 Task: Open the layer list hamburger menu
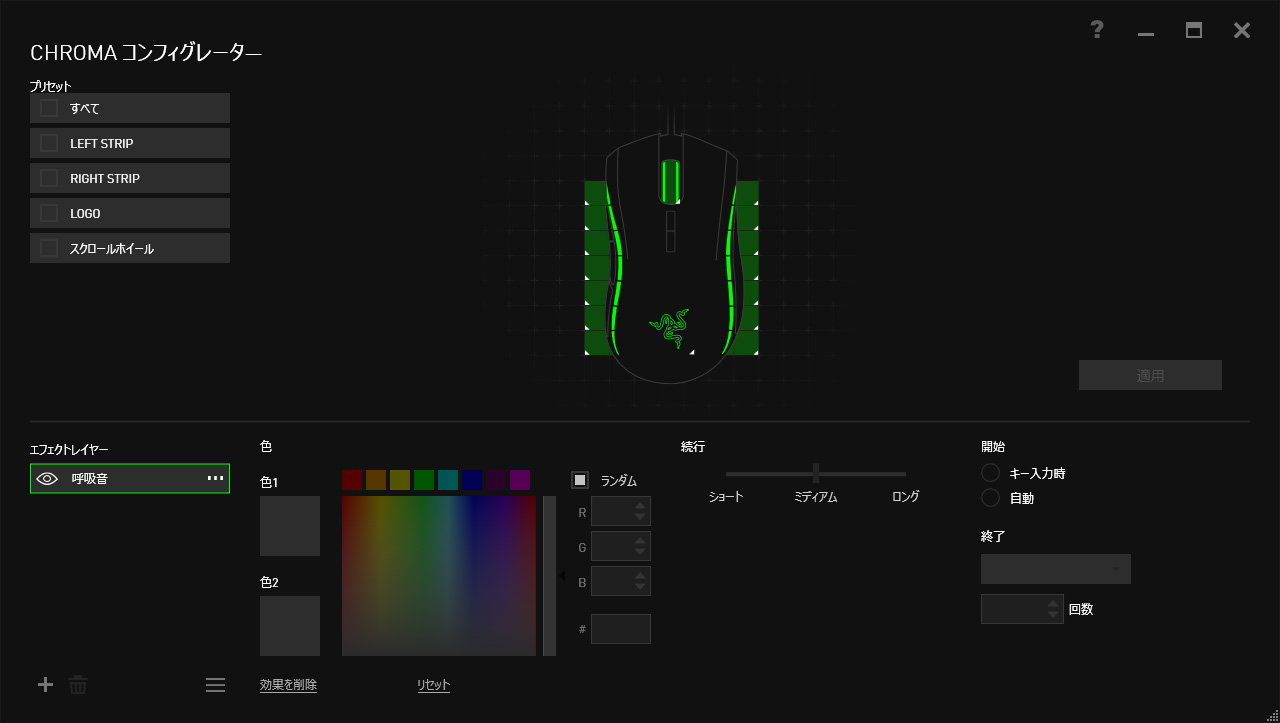click(x=215, y=685)
